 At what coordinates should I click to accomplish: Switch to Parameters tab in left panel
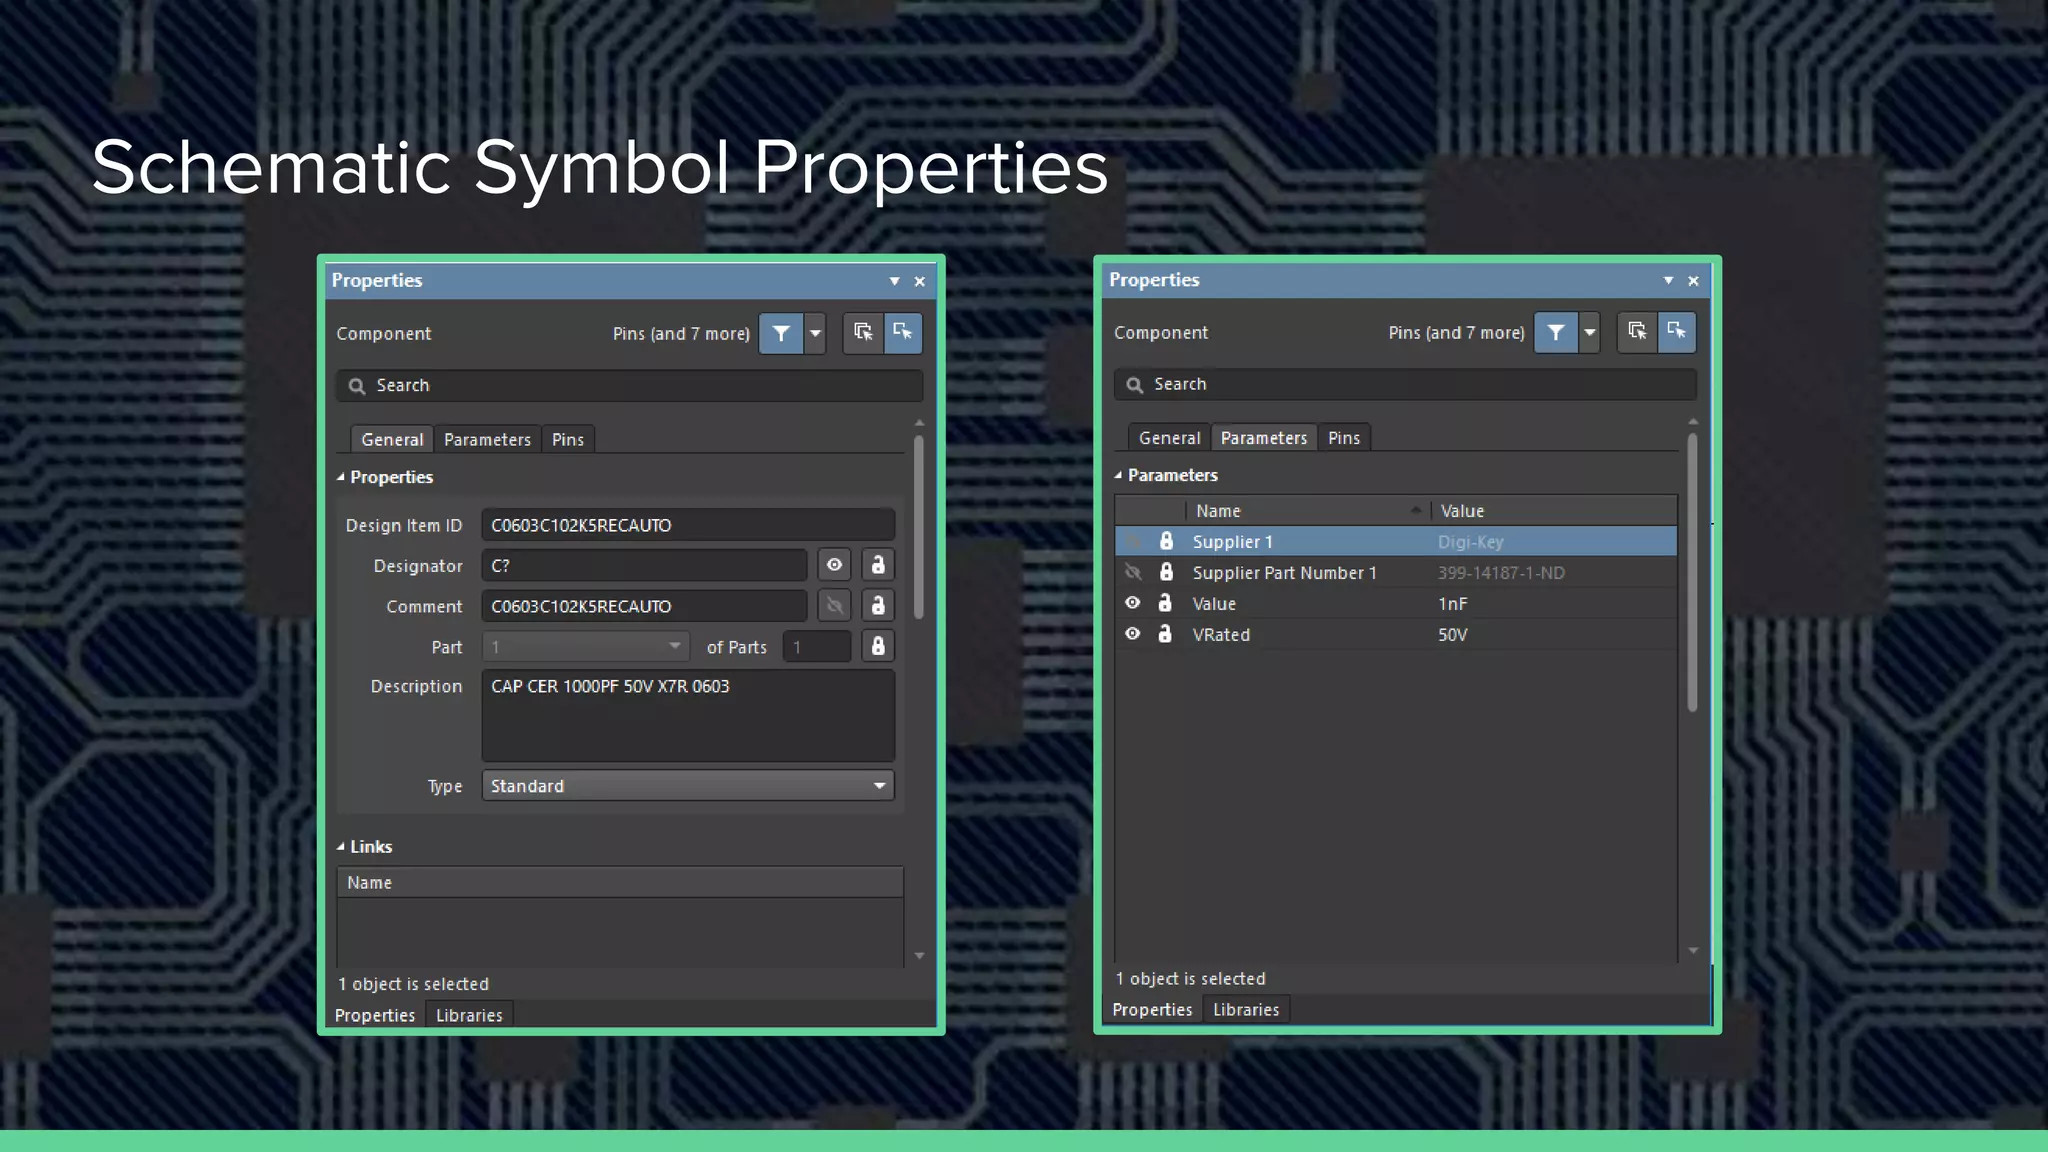pos(487,440)
